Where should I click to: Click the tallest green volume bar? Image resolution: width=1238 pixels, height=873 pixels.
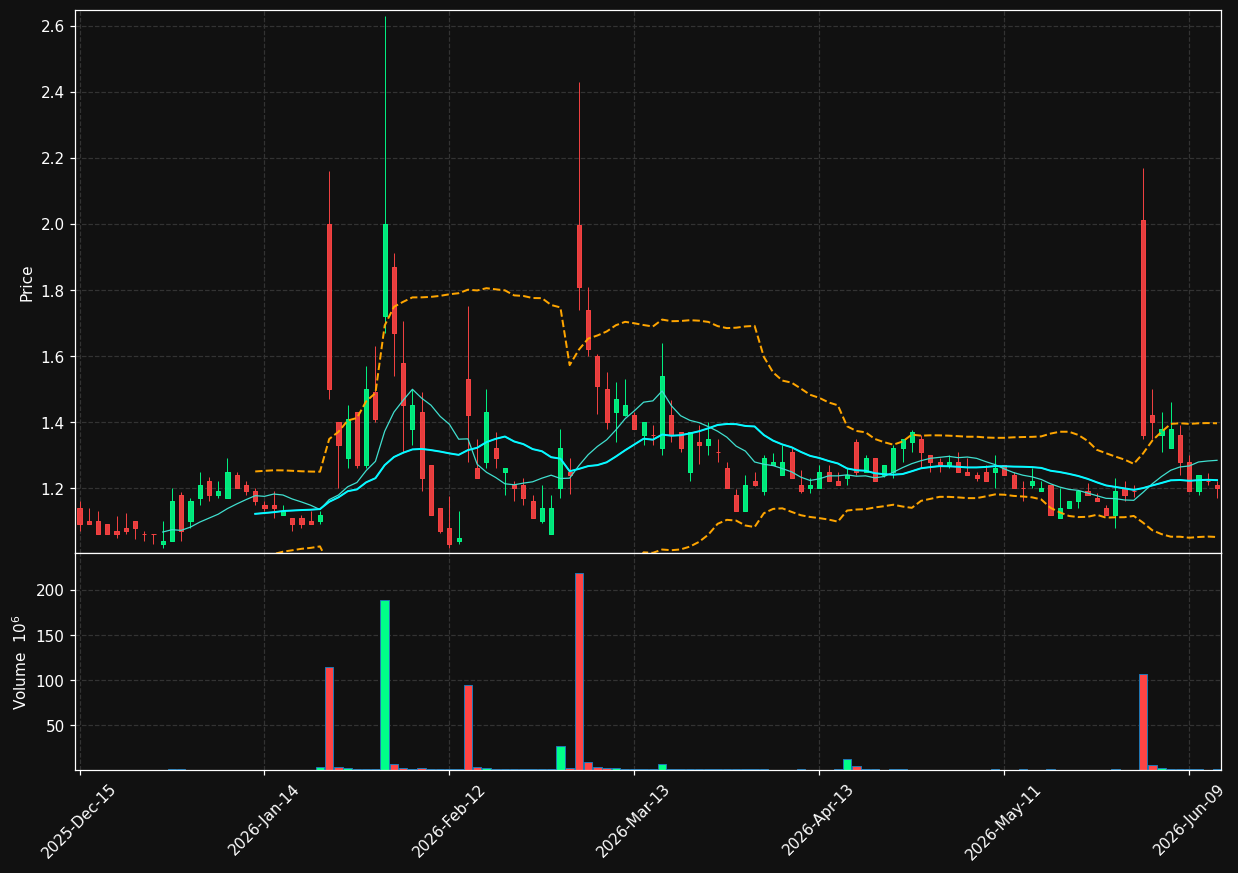coord(385,685)
